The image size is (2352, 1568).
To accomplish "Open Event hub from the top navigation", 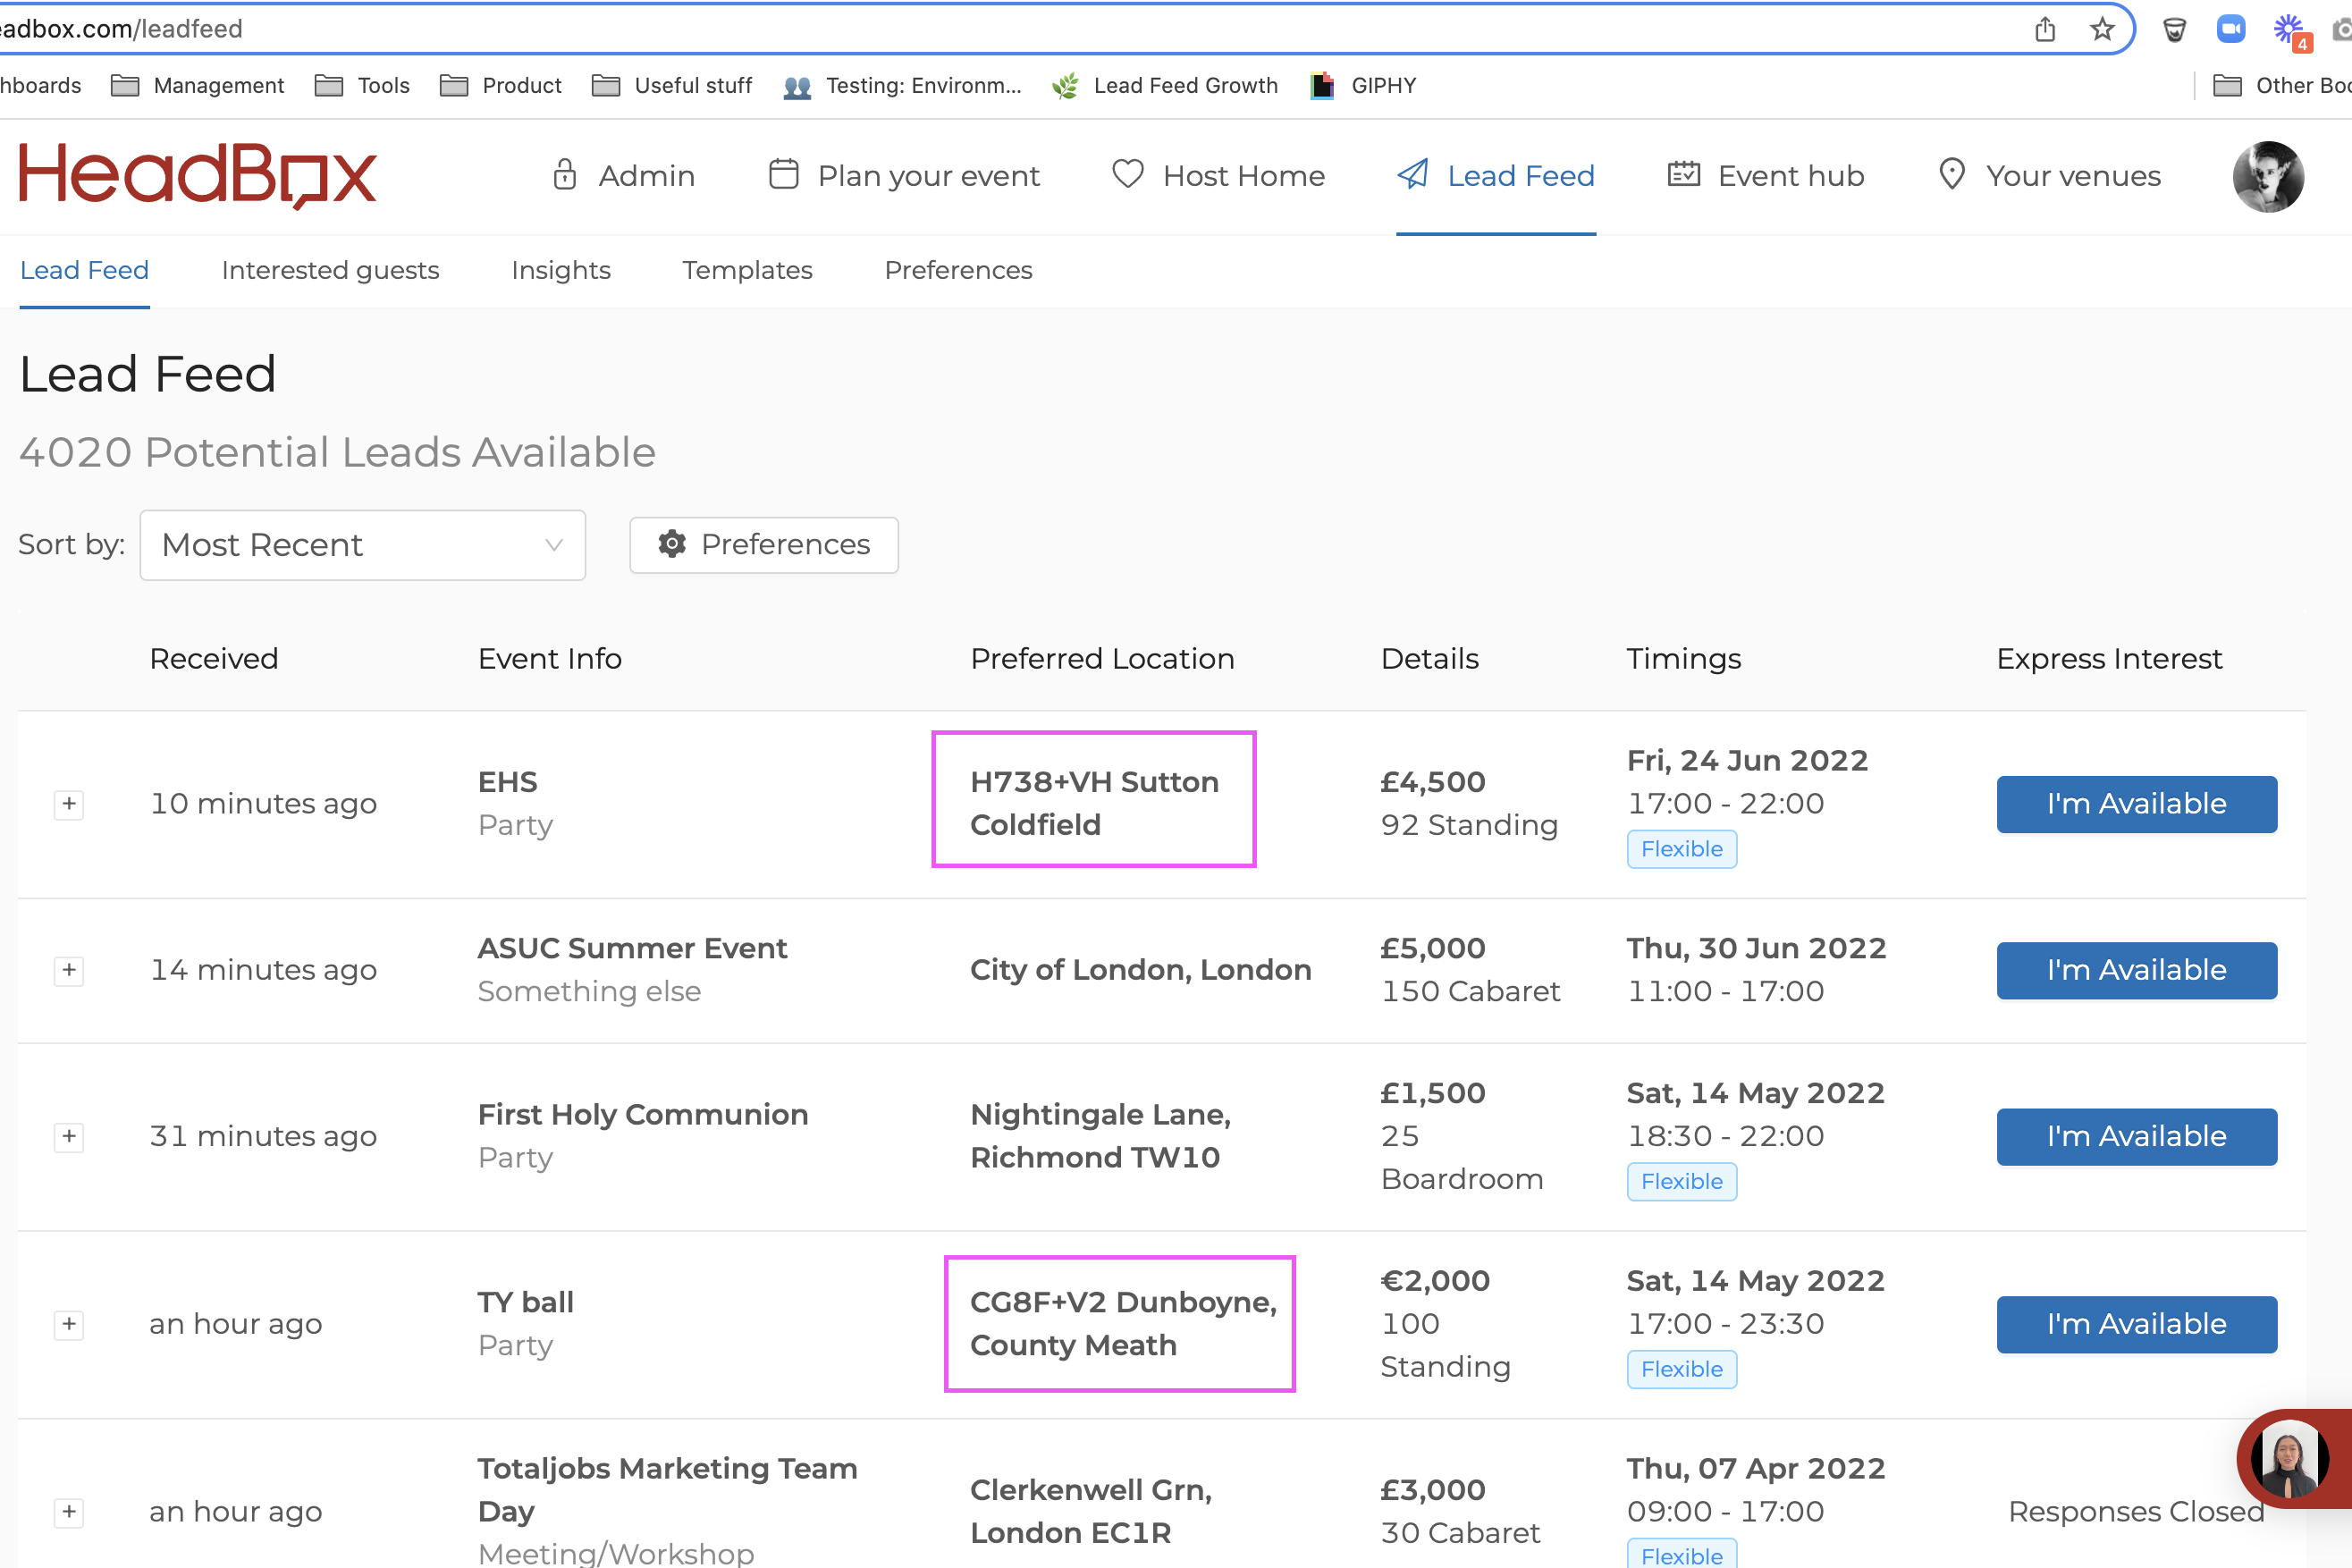I will coord(1766,176).
